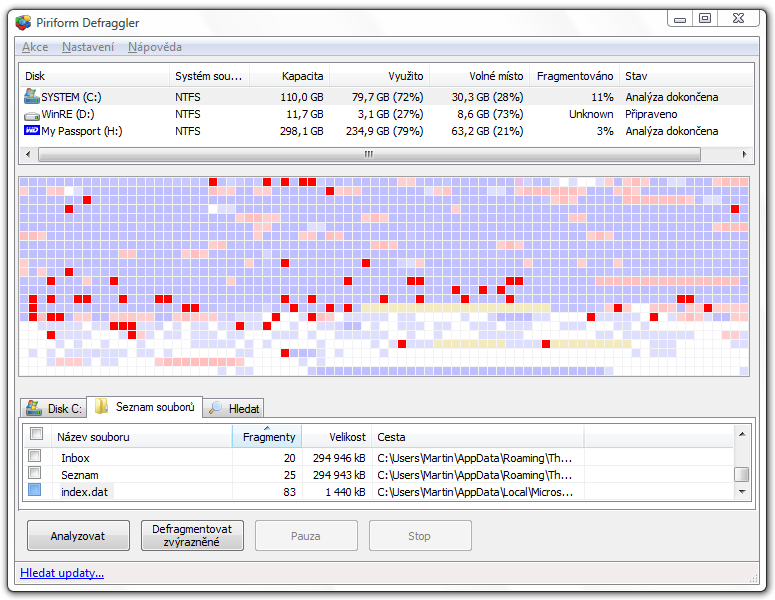The height and width of the screenshot is (600, 775).
Task: Select the Seznam file name
Action: (80, 475)
